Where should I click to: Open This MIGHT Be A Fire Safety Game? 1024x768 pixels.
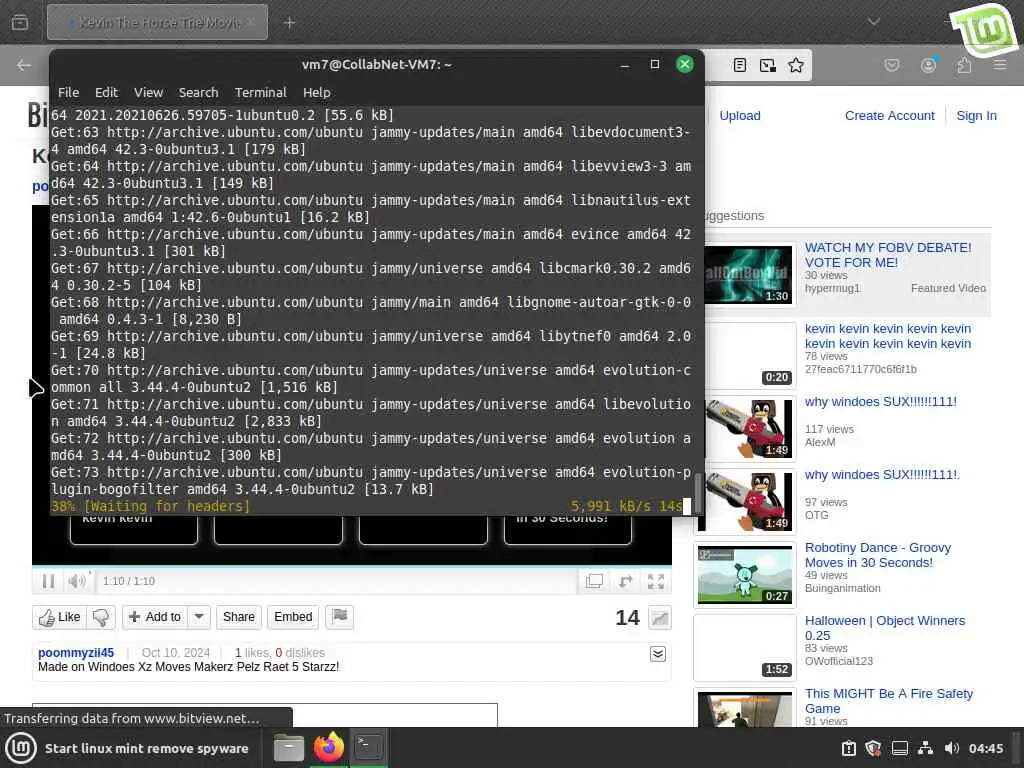[x=889, y=701]
